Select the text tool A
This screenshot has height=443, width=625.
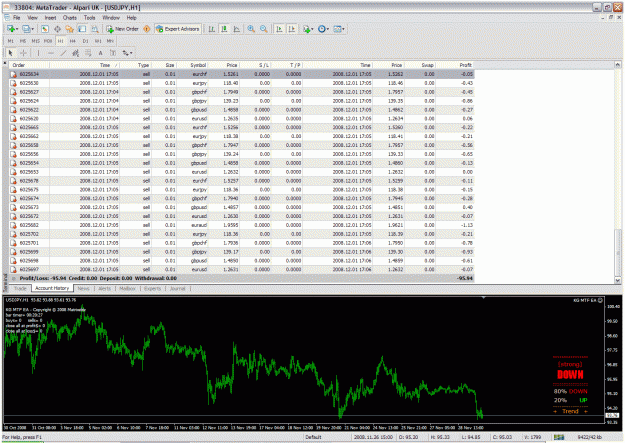tap(100, 53)
